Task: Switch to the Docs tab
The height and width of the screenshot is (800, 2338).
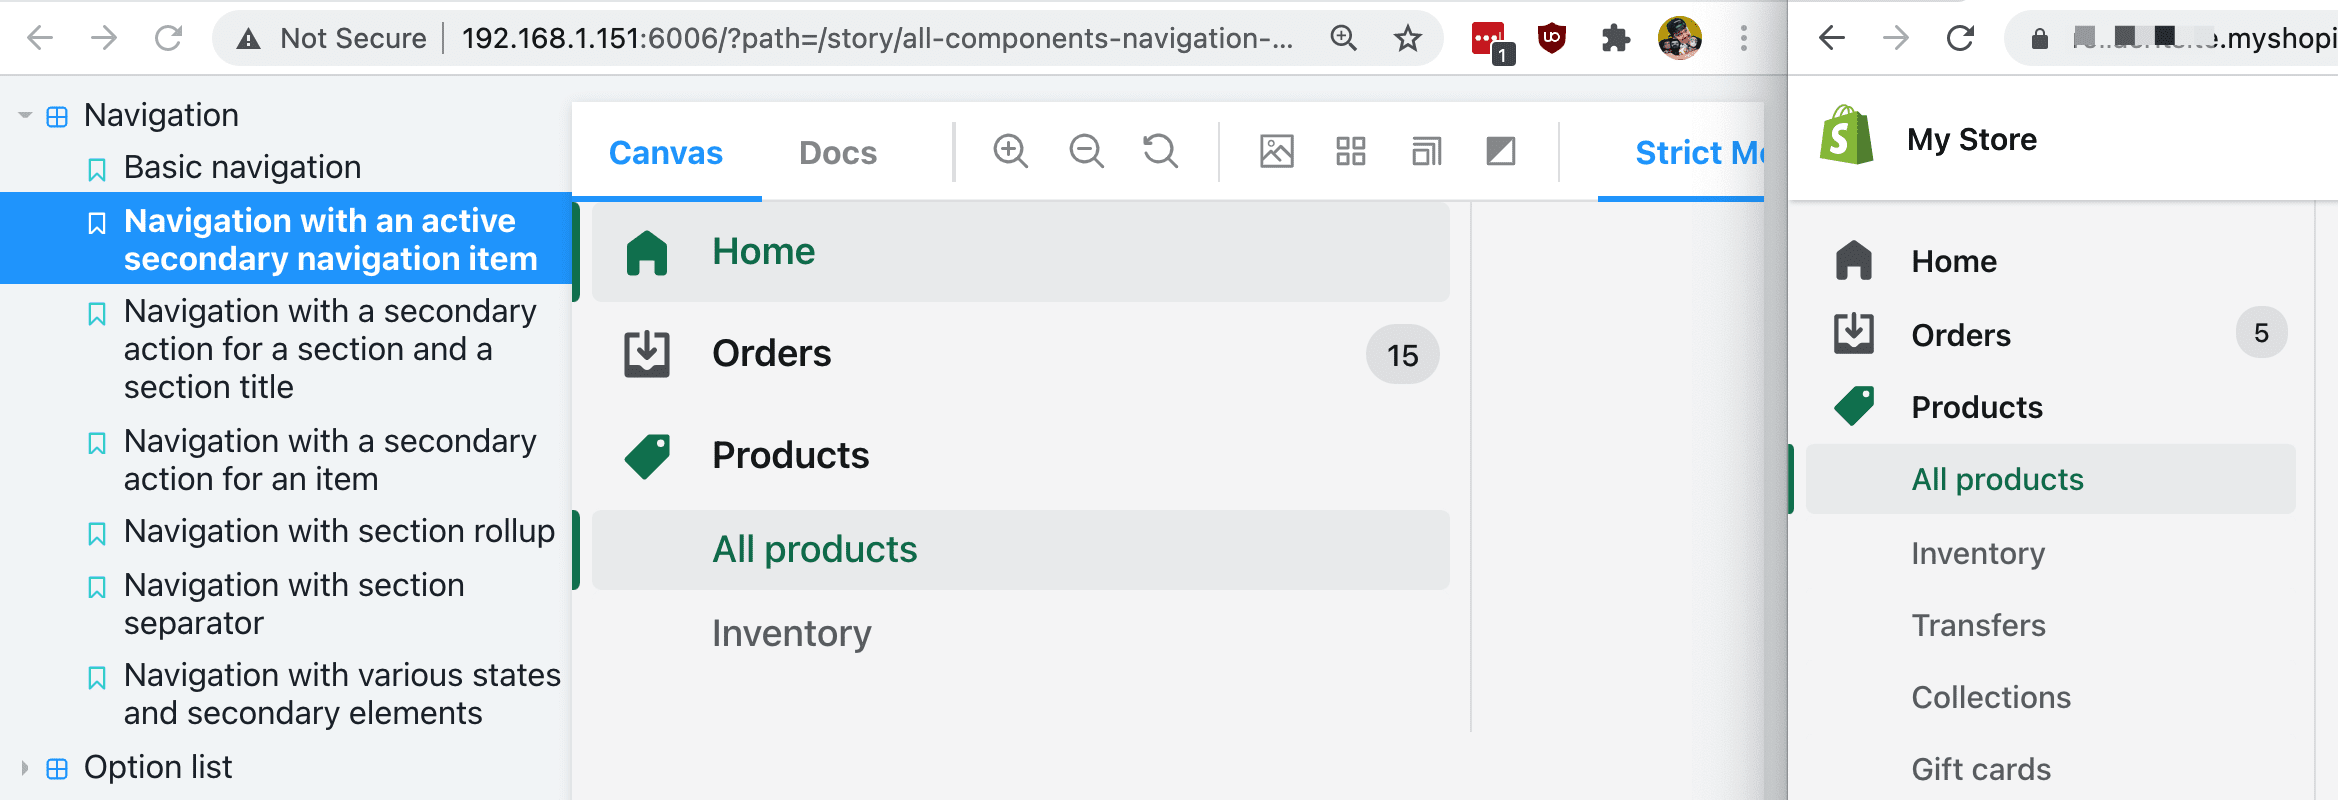Action: coord(837,153)
